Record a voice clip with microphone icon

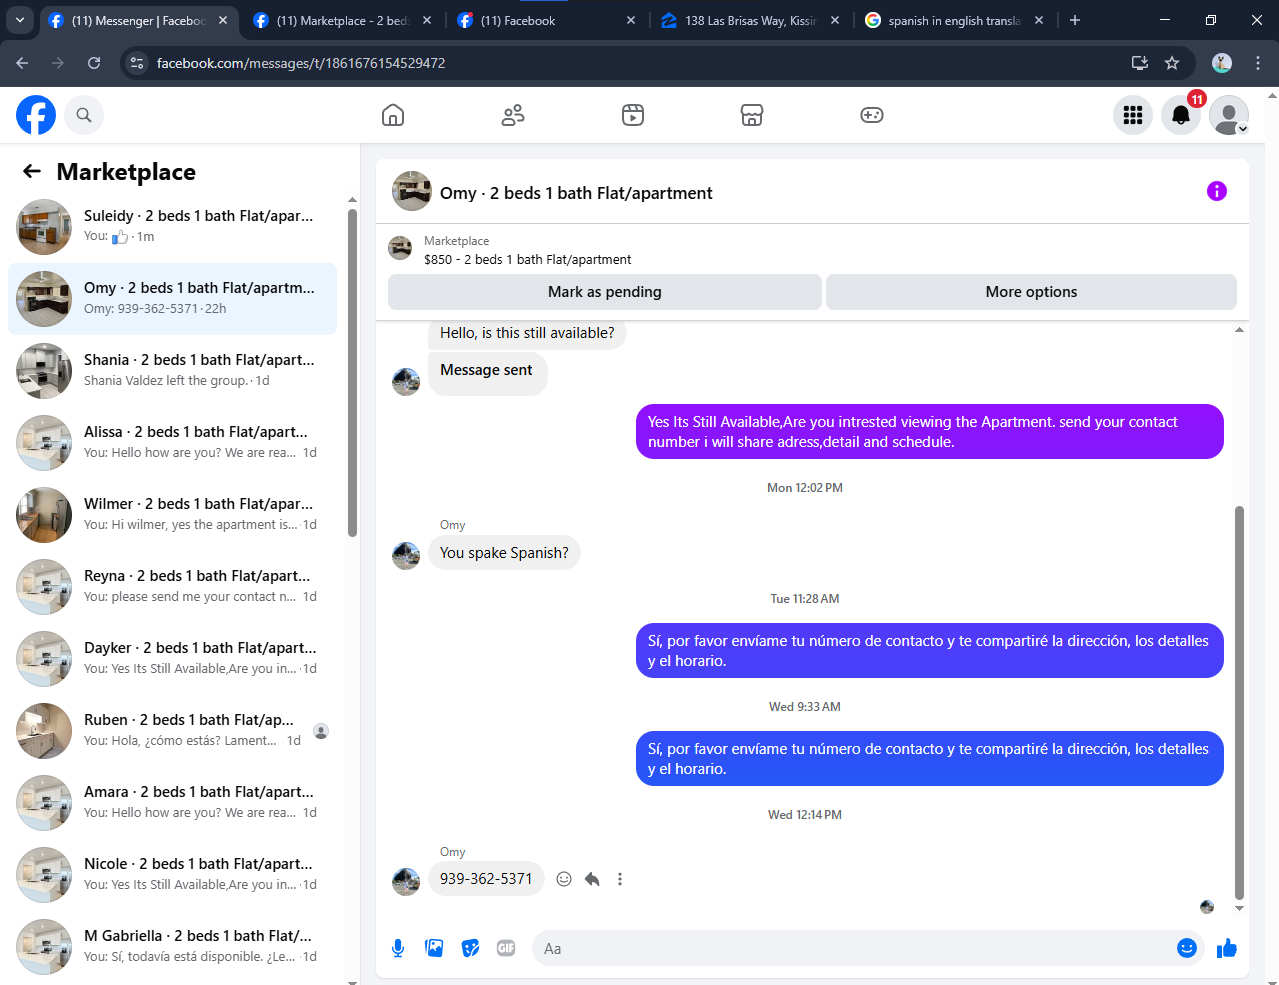click(x=398, y=948)
